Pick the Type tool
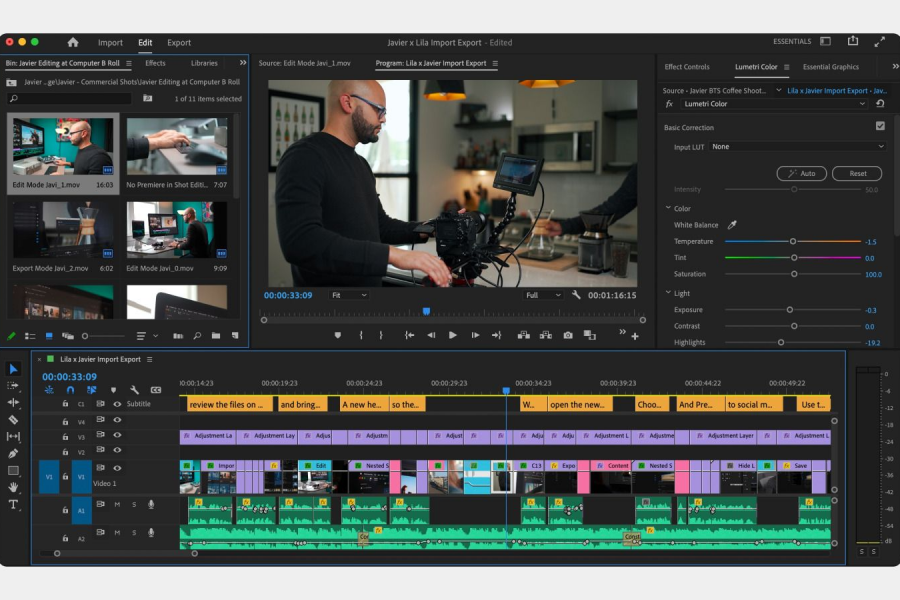This screenshot has height=600, width=900. (13, 504)
